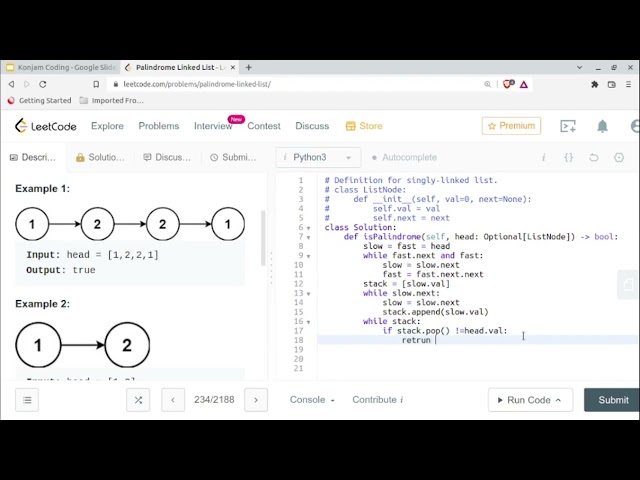Image resolution: width=640 pixels, height=480 pixels.
Task: Click the Premium button
Action: click(511, 126)
